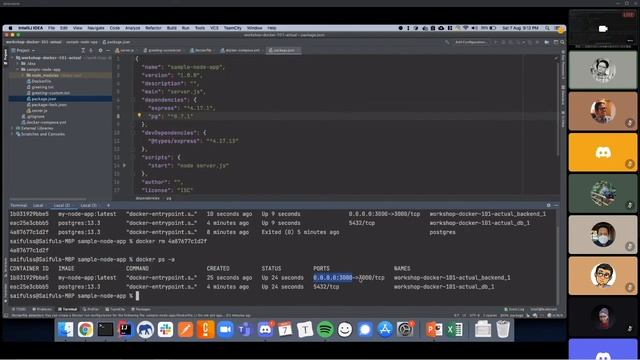Select package-lock.json in the project tree
Image resolution: width=640 pixels, height=360 pixels.
click(49, 105)
